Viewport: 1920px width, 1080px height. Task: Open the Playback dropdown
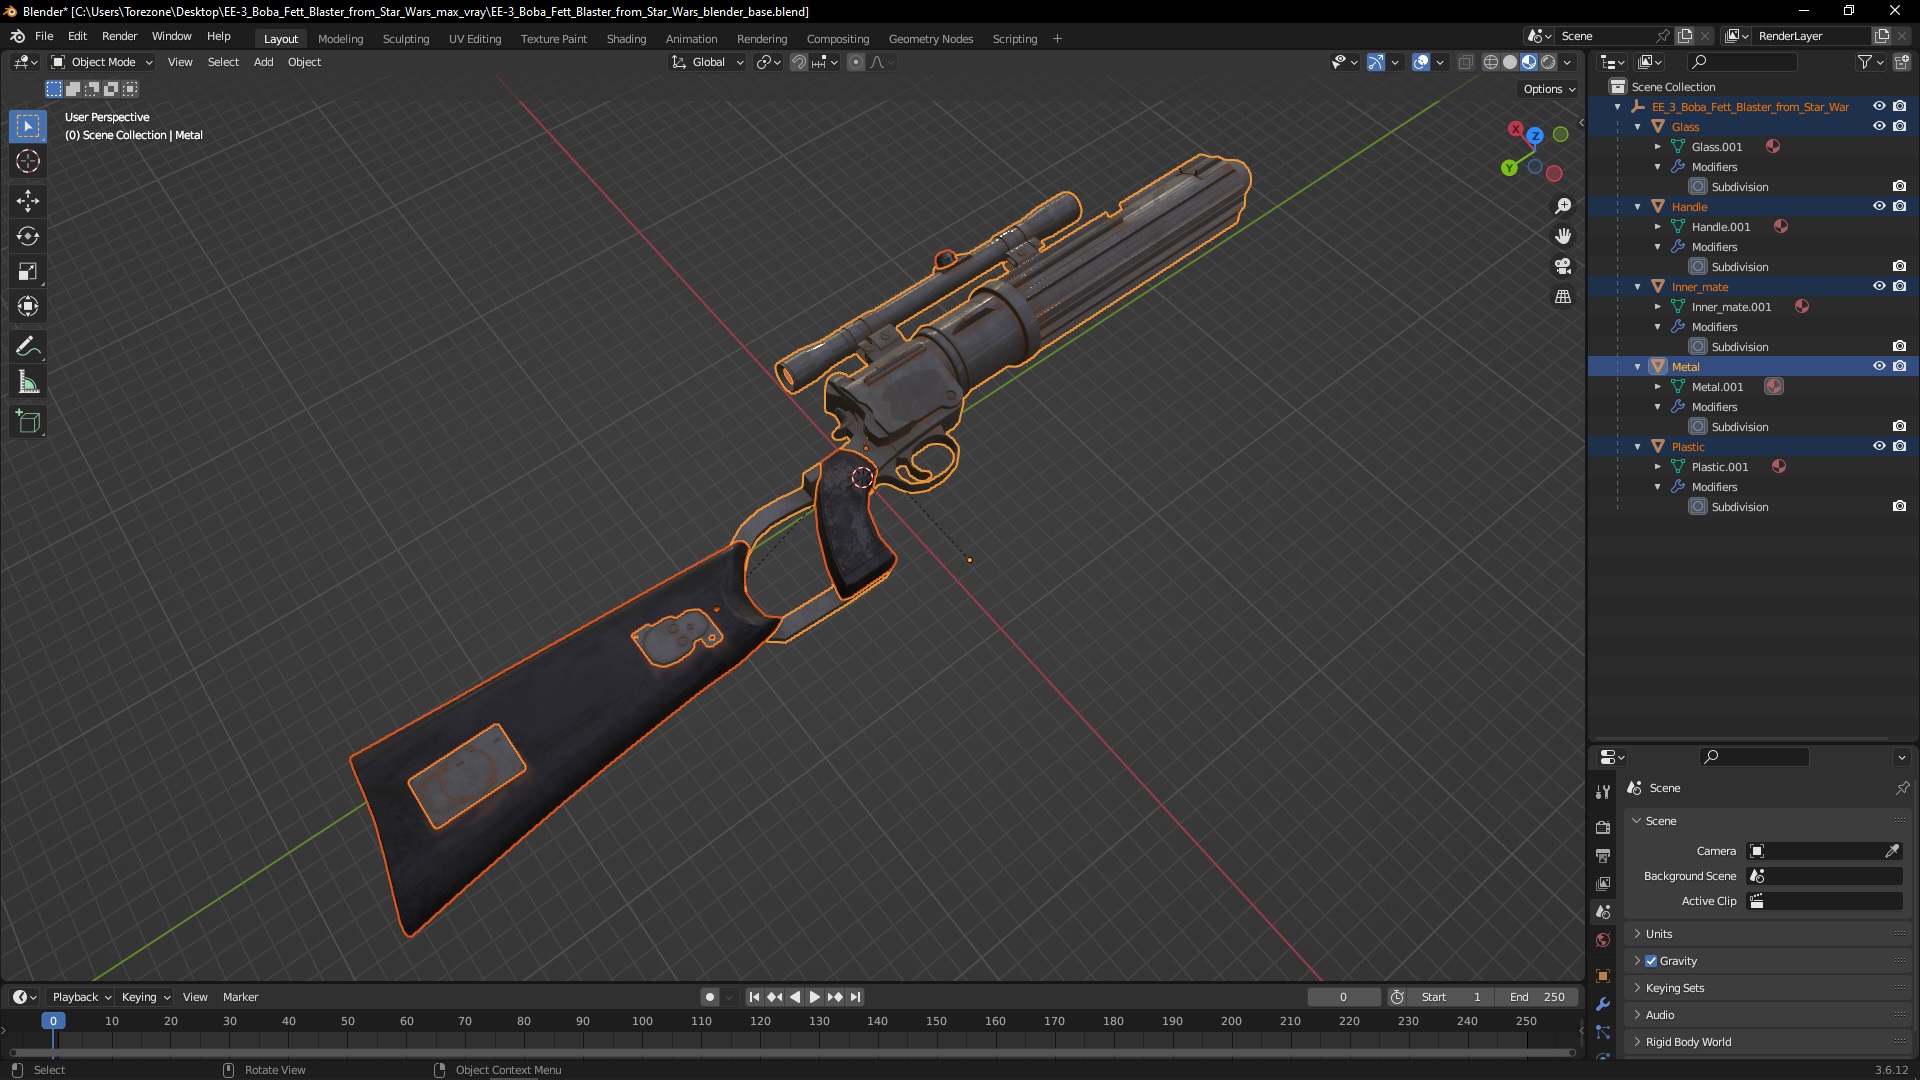(x=81, y=997)
